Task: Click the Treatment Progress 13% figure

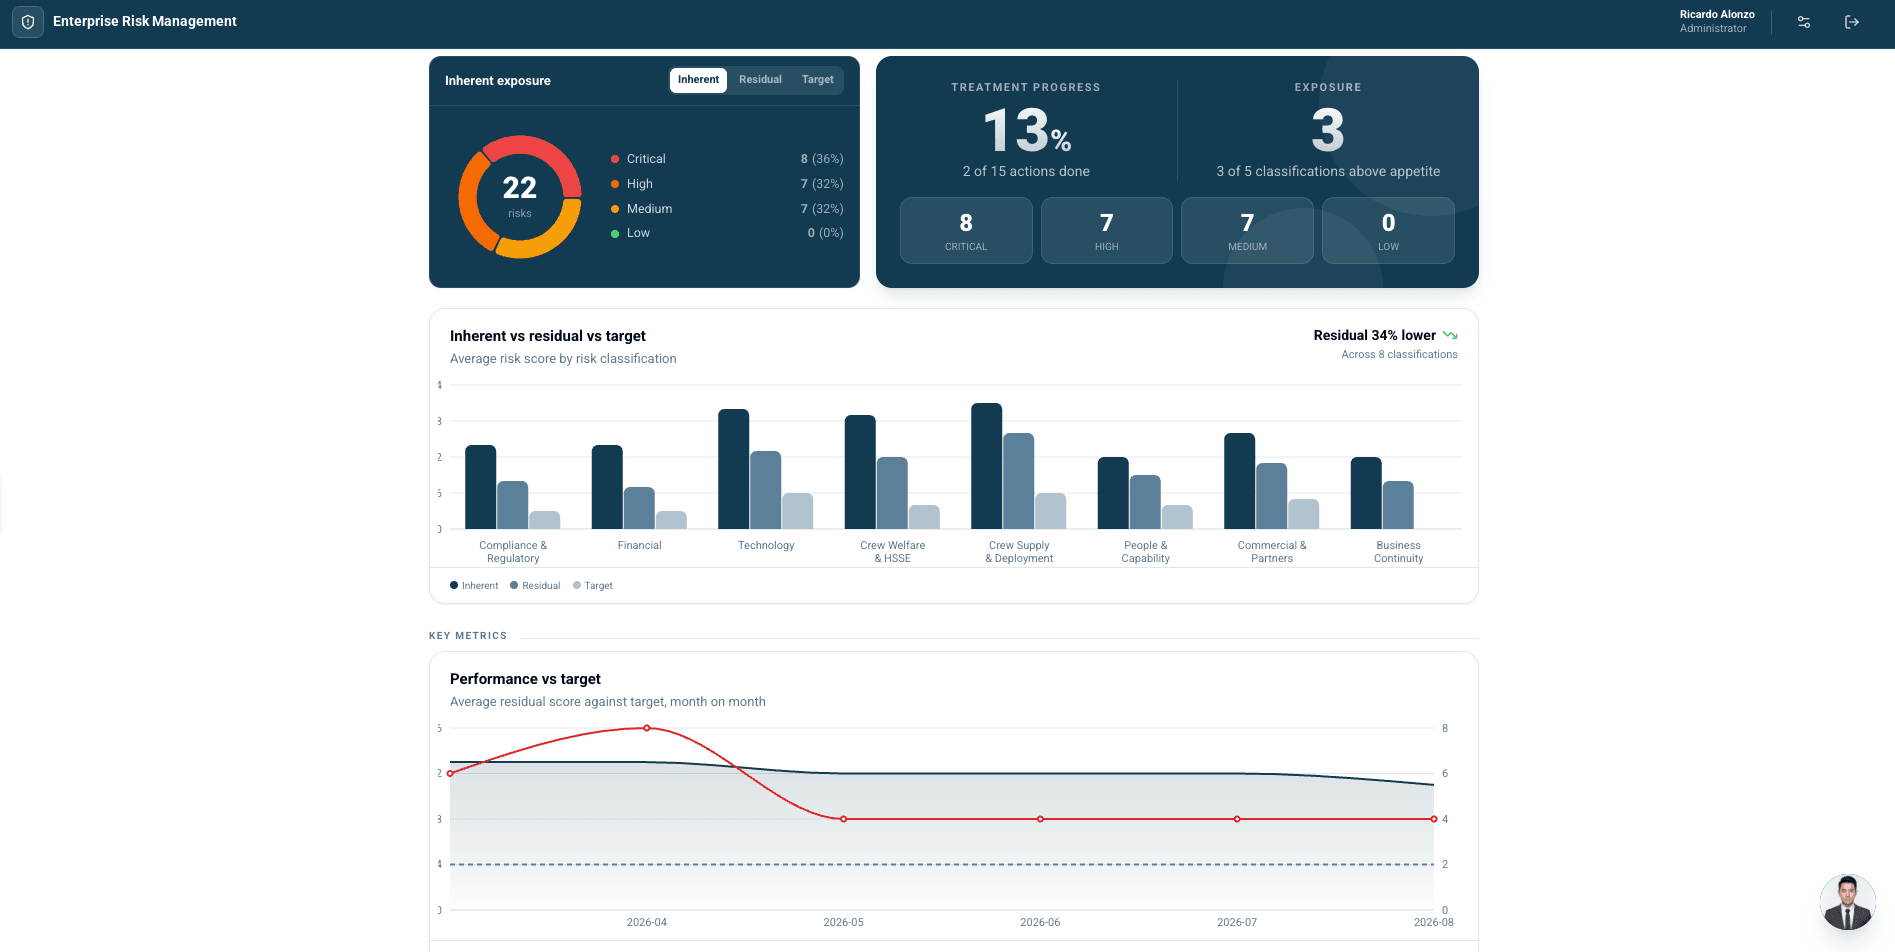Action: pyautogui.click(x=1027, y=131)
